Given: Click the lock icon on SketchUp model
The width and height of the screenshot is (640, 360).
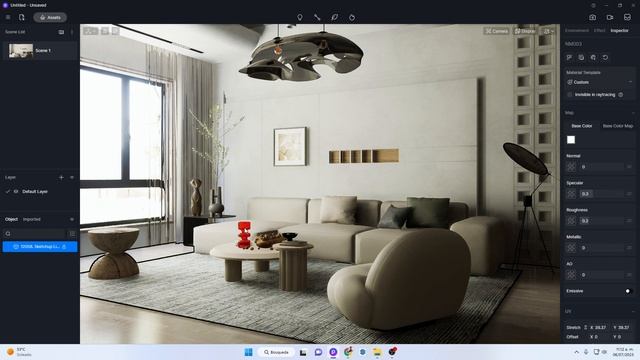Looking at the screenshot, I should [64, 247].
